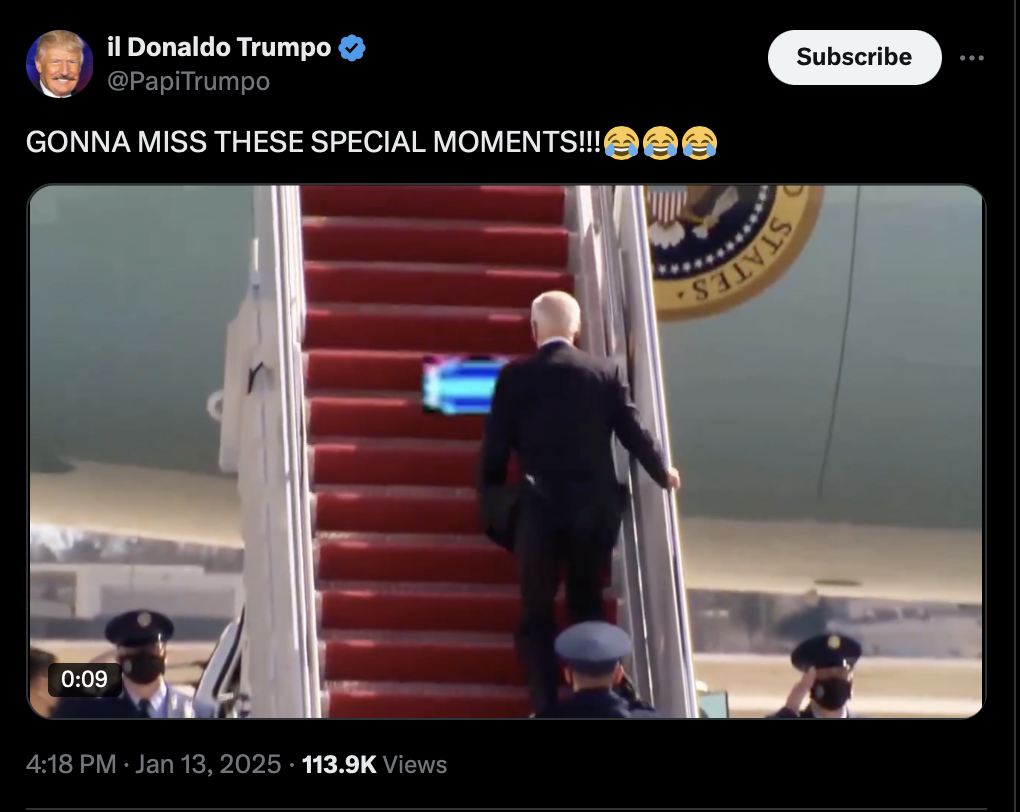Click the 0:09 video duration badge
The image size is (1020, 812).
click(84, 679)
